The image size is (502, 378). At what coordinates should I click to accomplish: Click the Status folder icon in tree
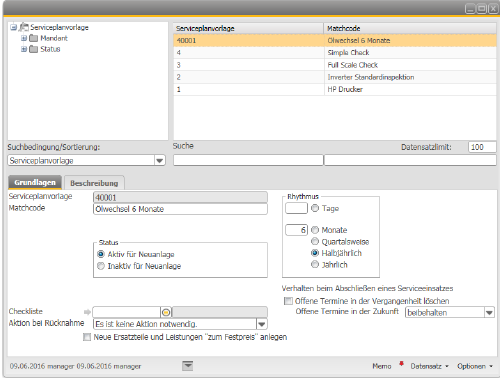click(33, 49)
